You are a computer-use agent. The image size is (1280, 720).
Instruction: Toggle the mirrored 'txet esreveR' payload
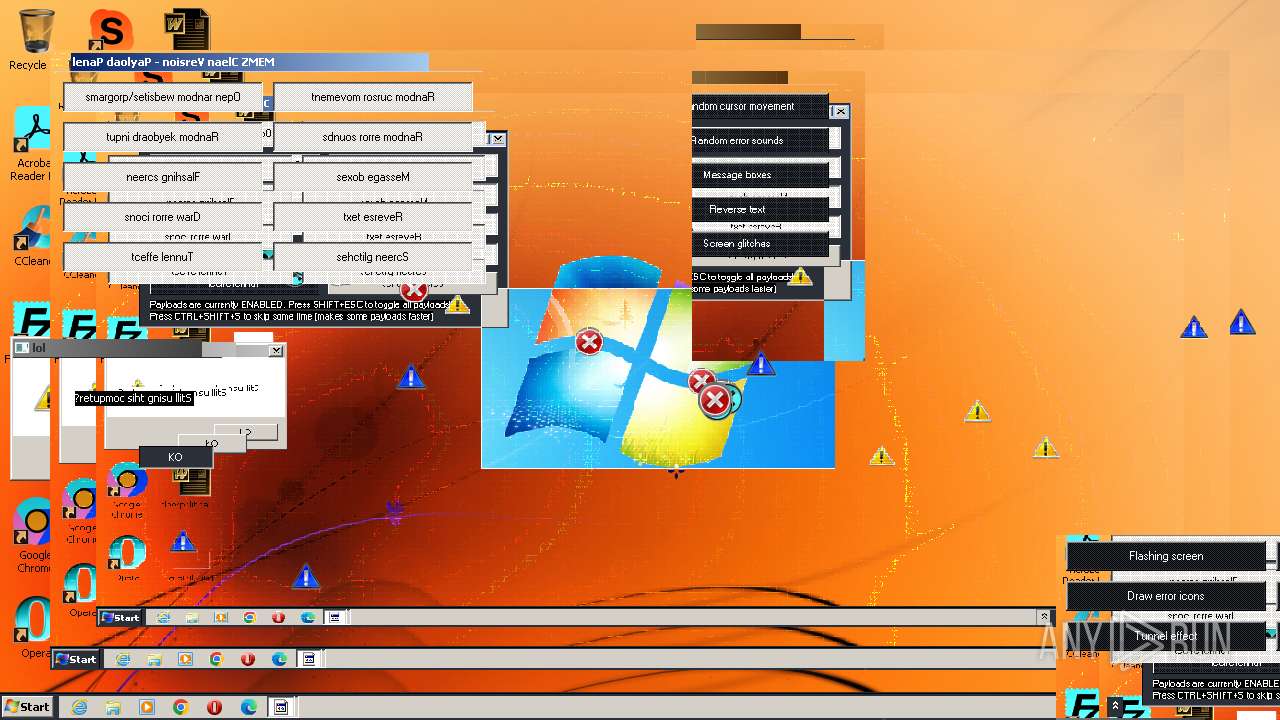[373, 217]
